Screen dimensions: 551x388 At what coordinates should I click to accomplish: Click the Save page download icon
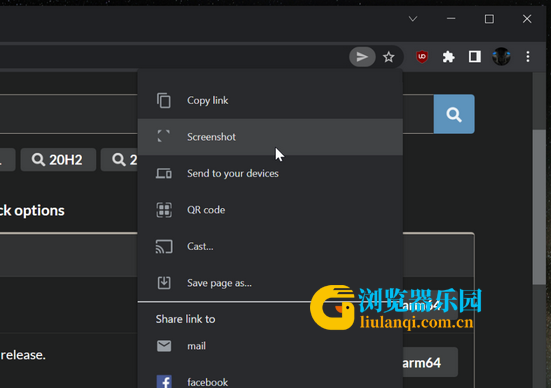pyautogui.click(x=164, y=283)
